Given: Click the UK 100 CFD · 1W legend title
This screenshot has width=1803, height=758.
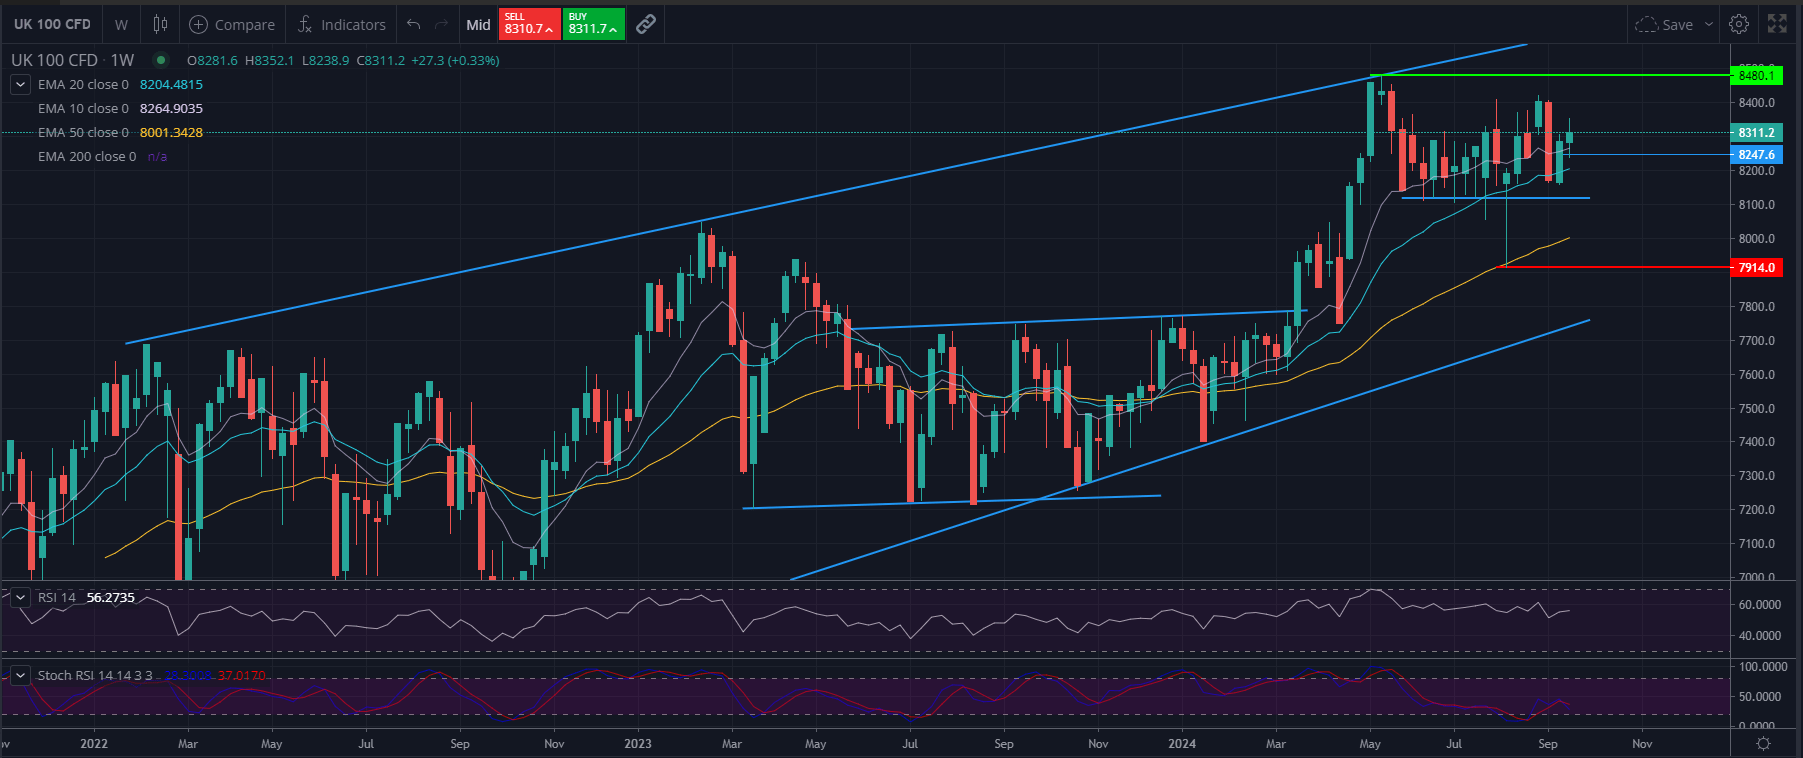Looking at the screenshot, I should [x=72, y=60].
